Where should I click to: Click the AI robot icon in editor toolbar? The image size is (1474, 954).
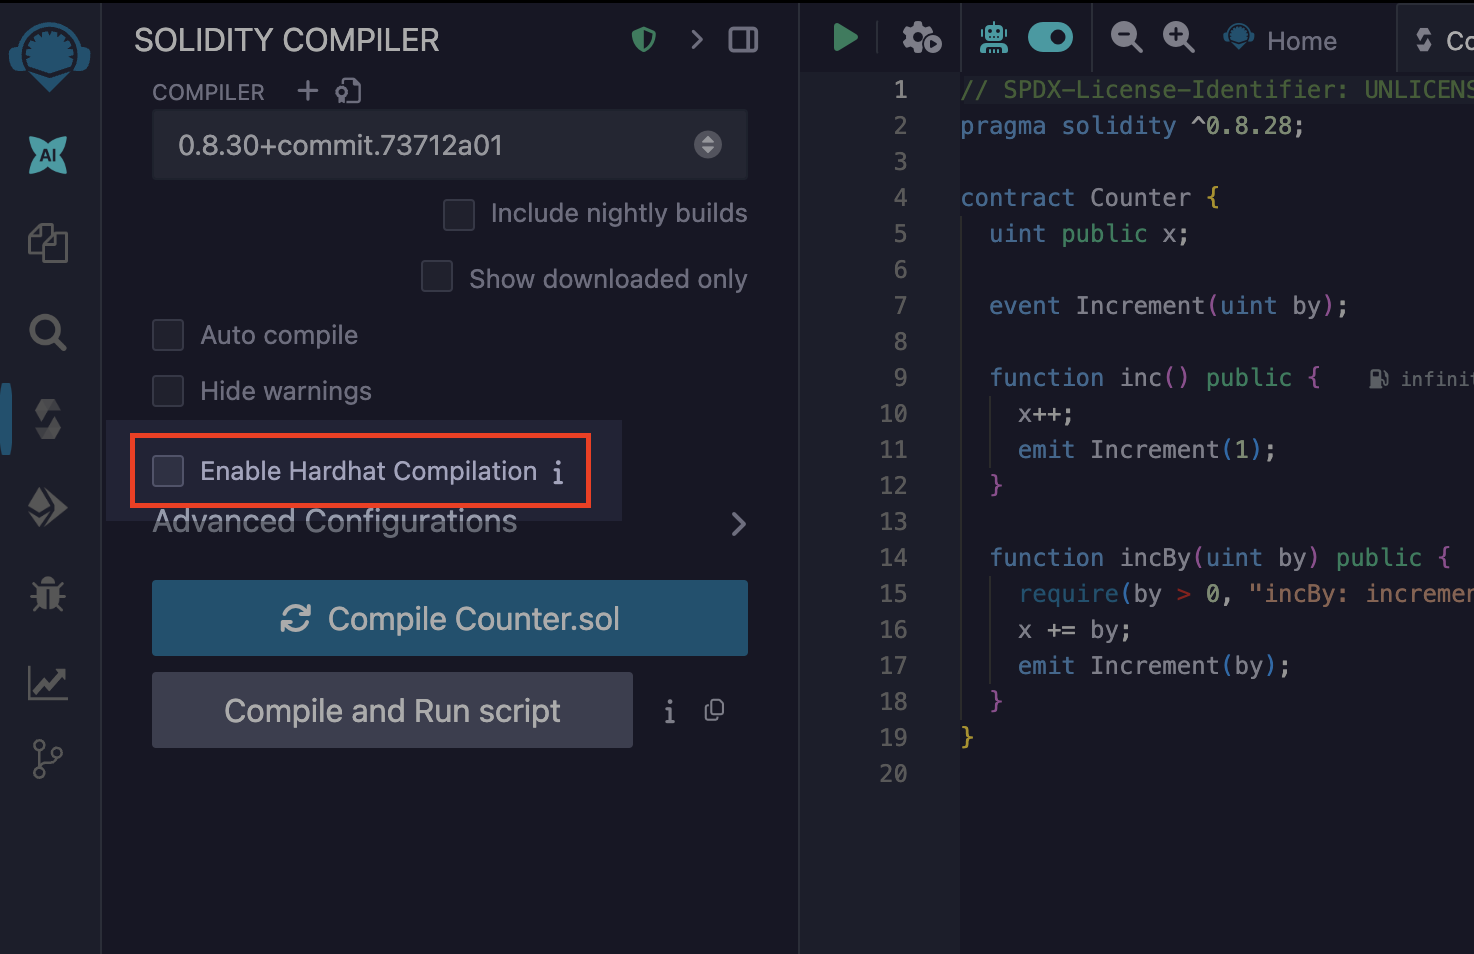(994, 38)
